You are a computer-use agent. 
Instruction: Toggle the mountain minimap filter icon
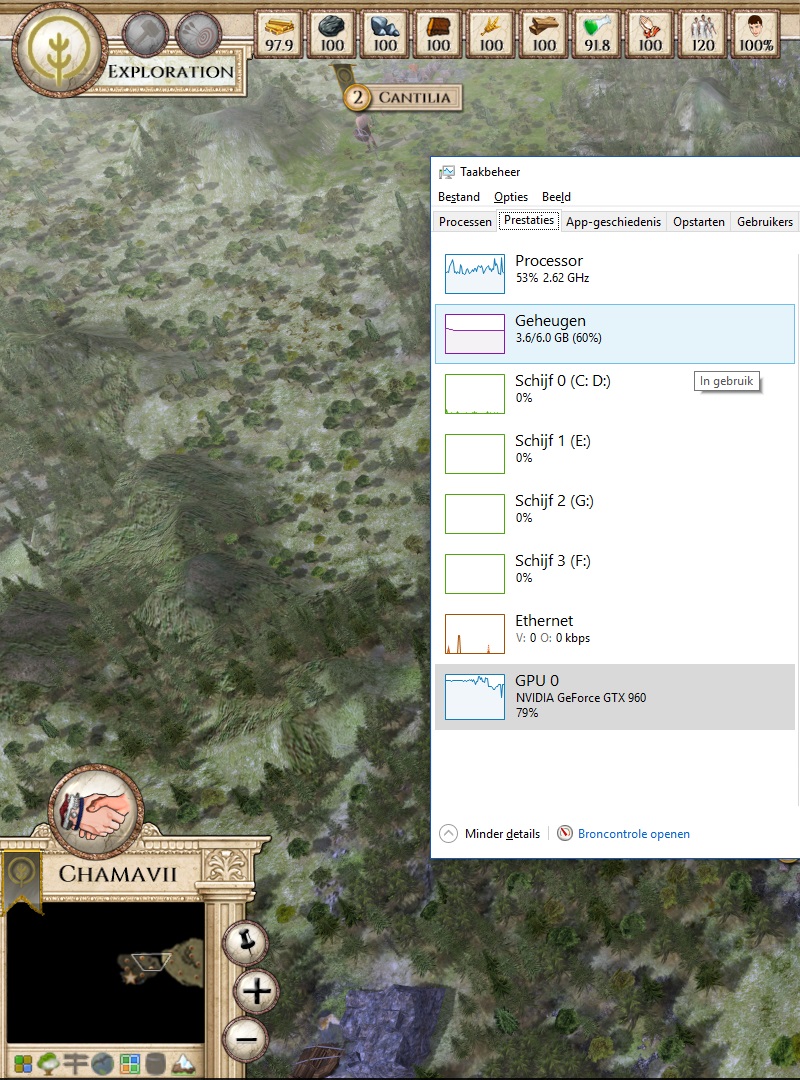pyautogui.click(x=183, y=1064)
